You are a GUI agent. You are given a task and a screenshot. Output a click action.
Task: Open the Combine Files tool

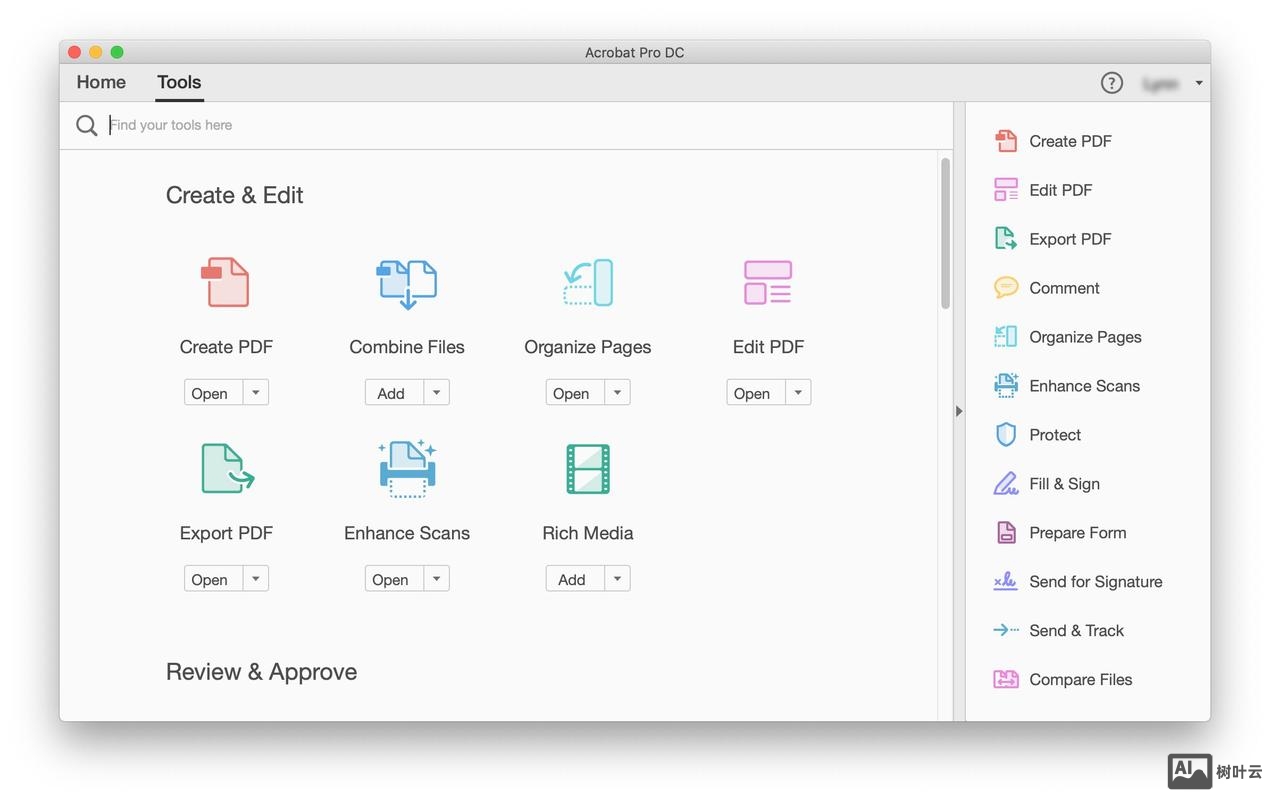pos(406,282)
